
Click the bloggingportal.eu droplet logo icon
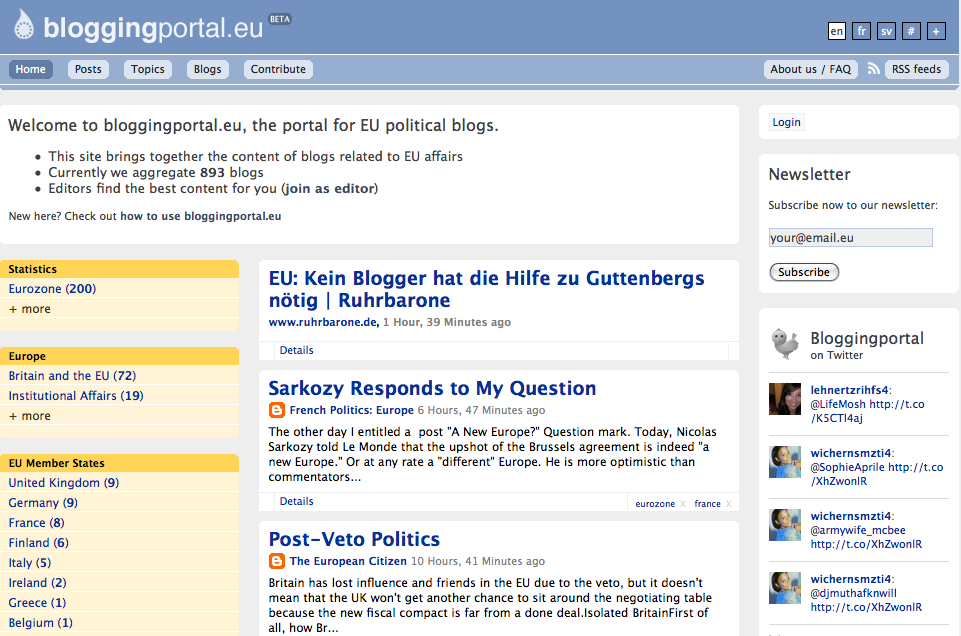pos(23,25)
